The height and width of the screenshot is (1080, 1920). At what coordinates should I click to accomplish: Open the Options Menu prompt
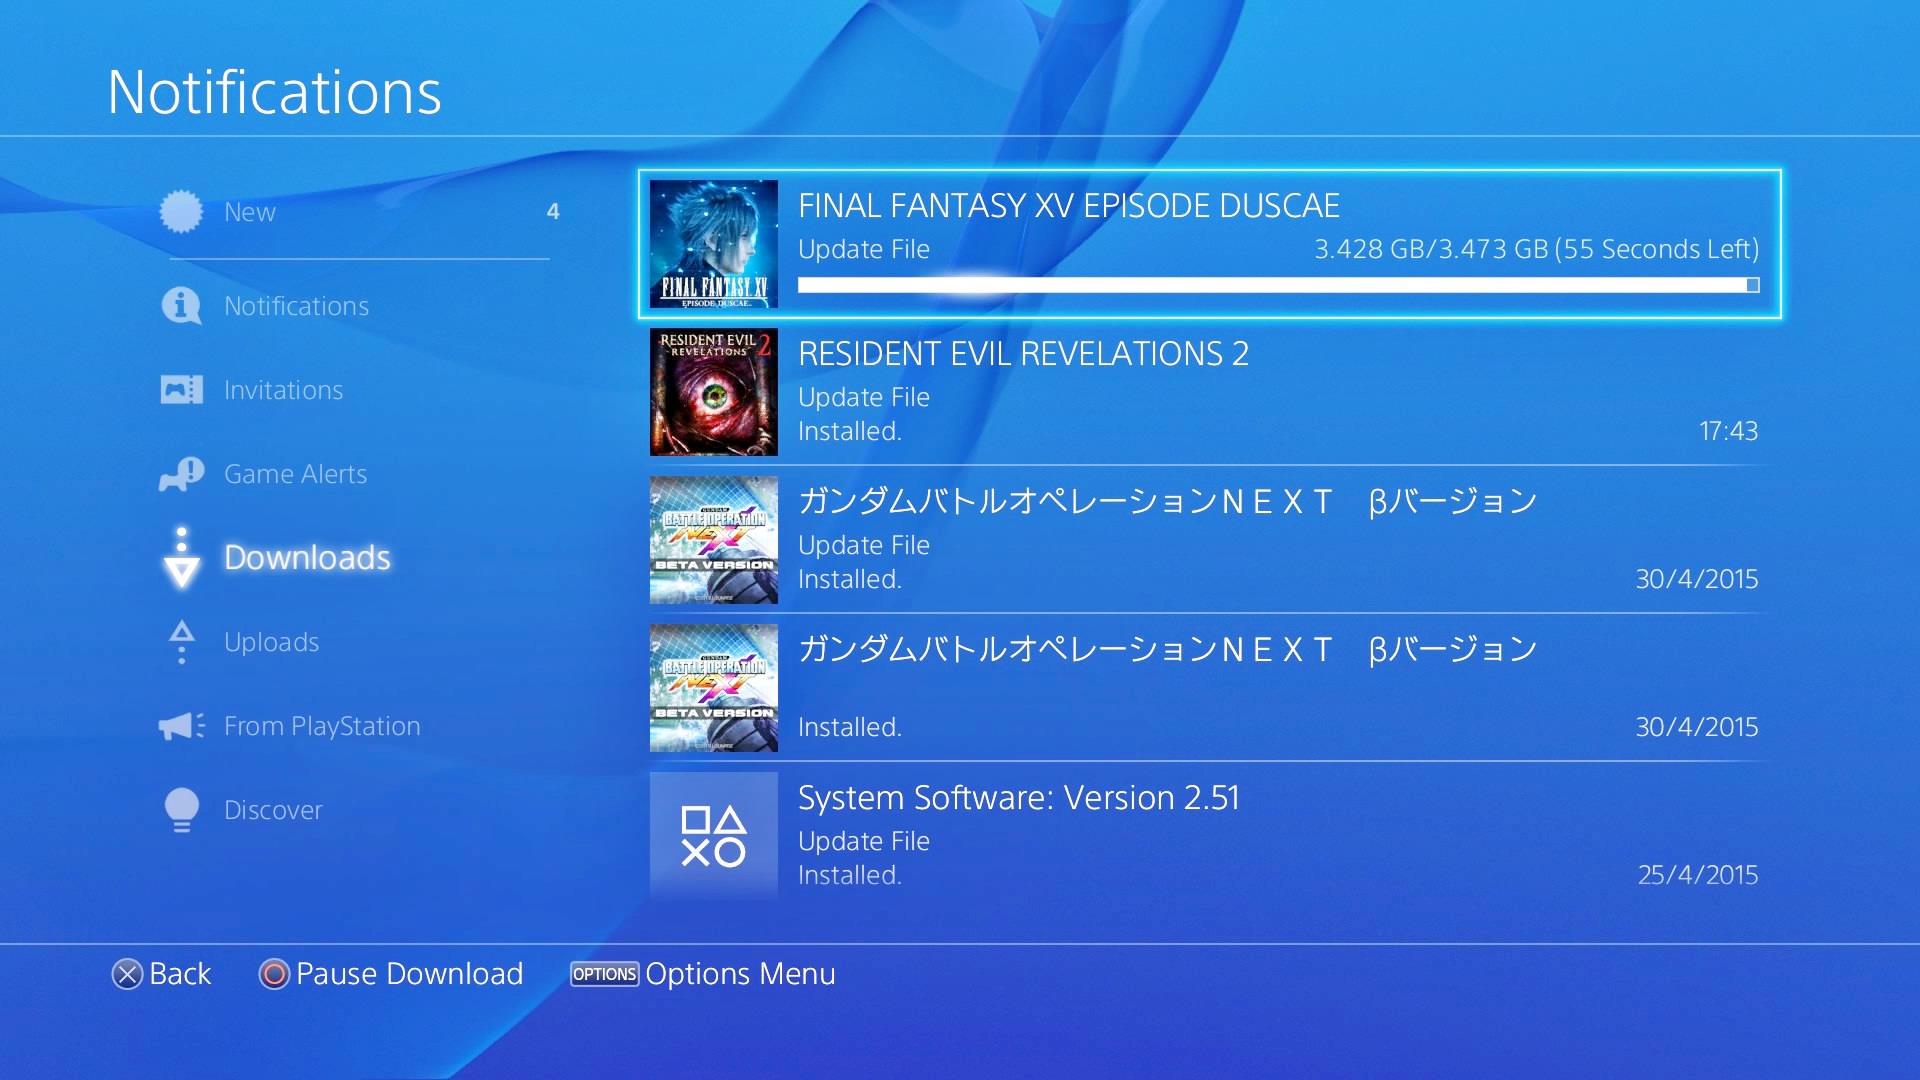point(703,974)
